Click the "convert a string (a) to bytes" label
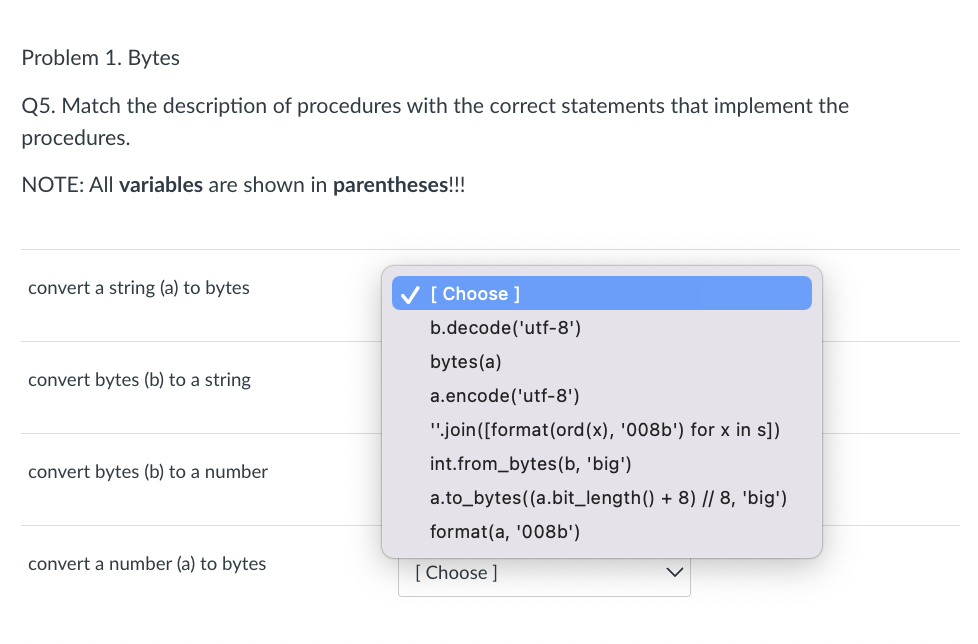 point(139,288)
